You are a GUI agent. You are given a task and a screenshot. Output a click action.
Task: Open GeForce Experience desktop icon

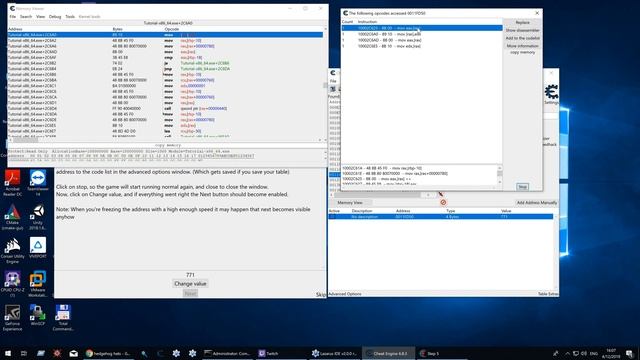coord(12,318)
